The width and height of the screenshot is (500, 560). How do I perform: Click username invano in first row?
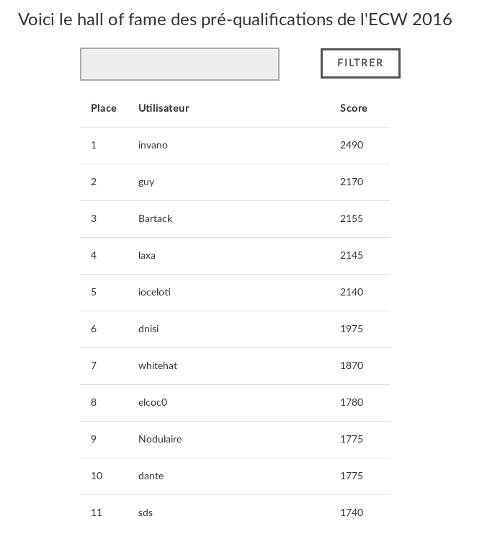(x=153, y=145)
